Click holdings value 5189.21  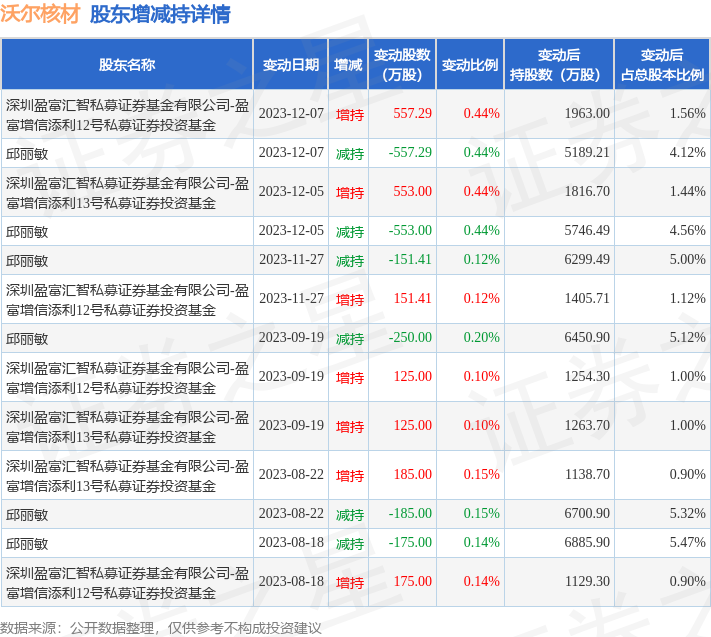tap(587, 152)
